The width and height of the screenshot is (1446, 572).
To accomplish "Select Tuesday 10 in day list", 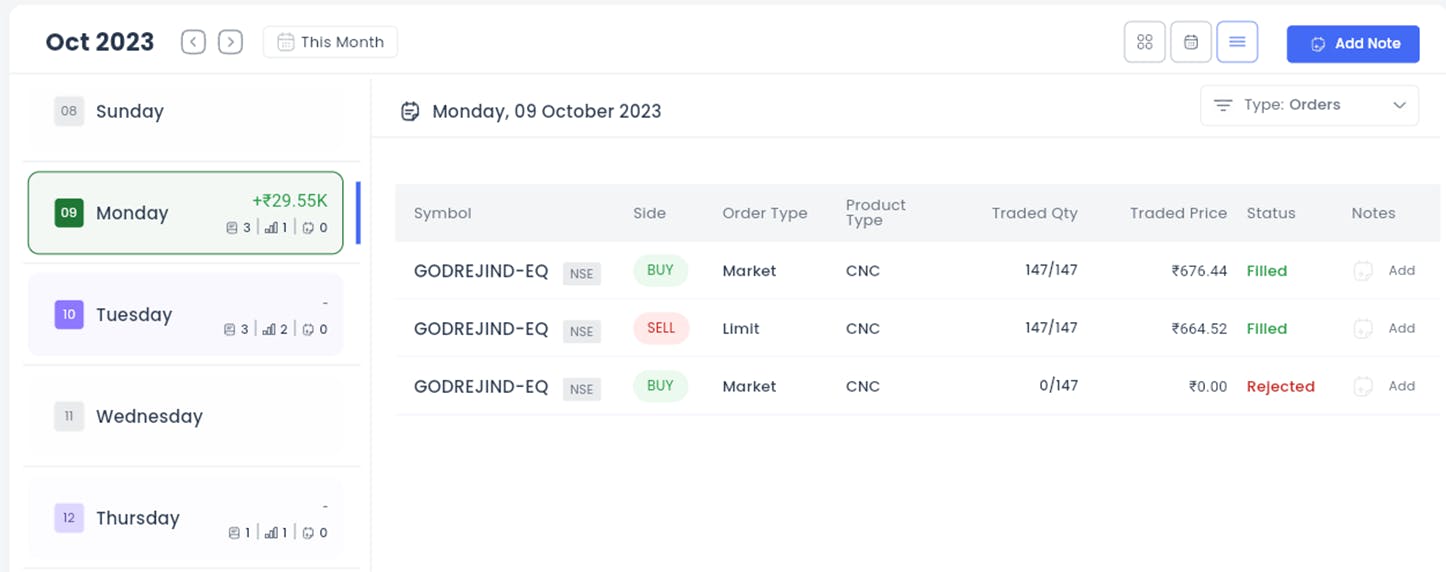I will (x=185, y=315).
